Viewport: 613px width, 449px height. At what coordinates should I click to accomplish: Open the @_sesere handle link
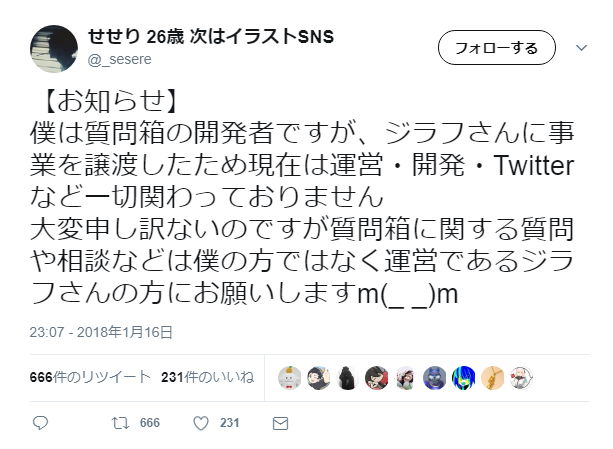pyautogui.click(x=120, y=59)
